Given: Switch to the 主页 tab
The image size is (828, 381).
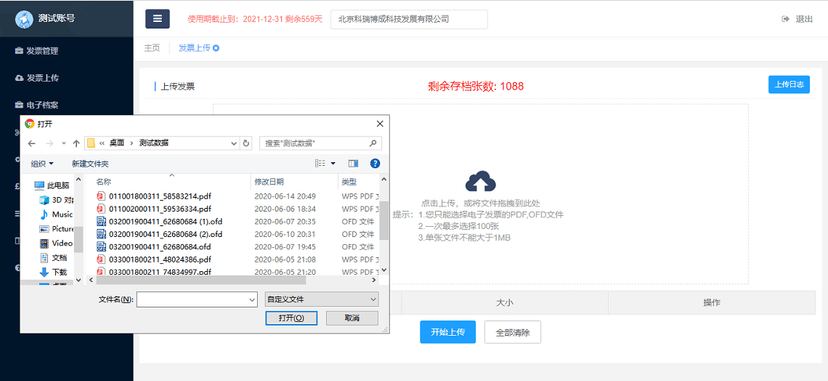Looking at the screenshot, I should pyautogui.click(x=152, y=48).
